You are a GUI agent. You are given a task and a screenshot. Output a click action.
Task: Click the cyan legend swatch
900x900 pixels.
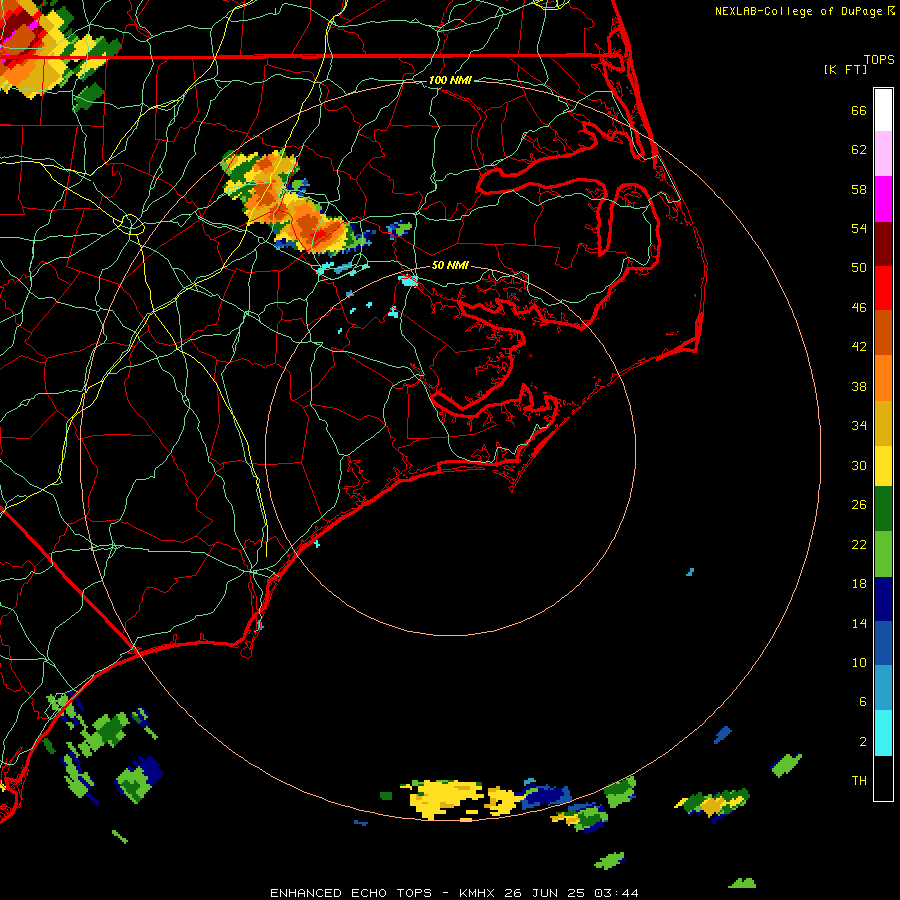883,733
